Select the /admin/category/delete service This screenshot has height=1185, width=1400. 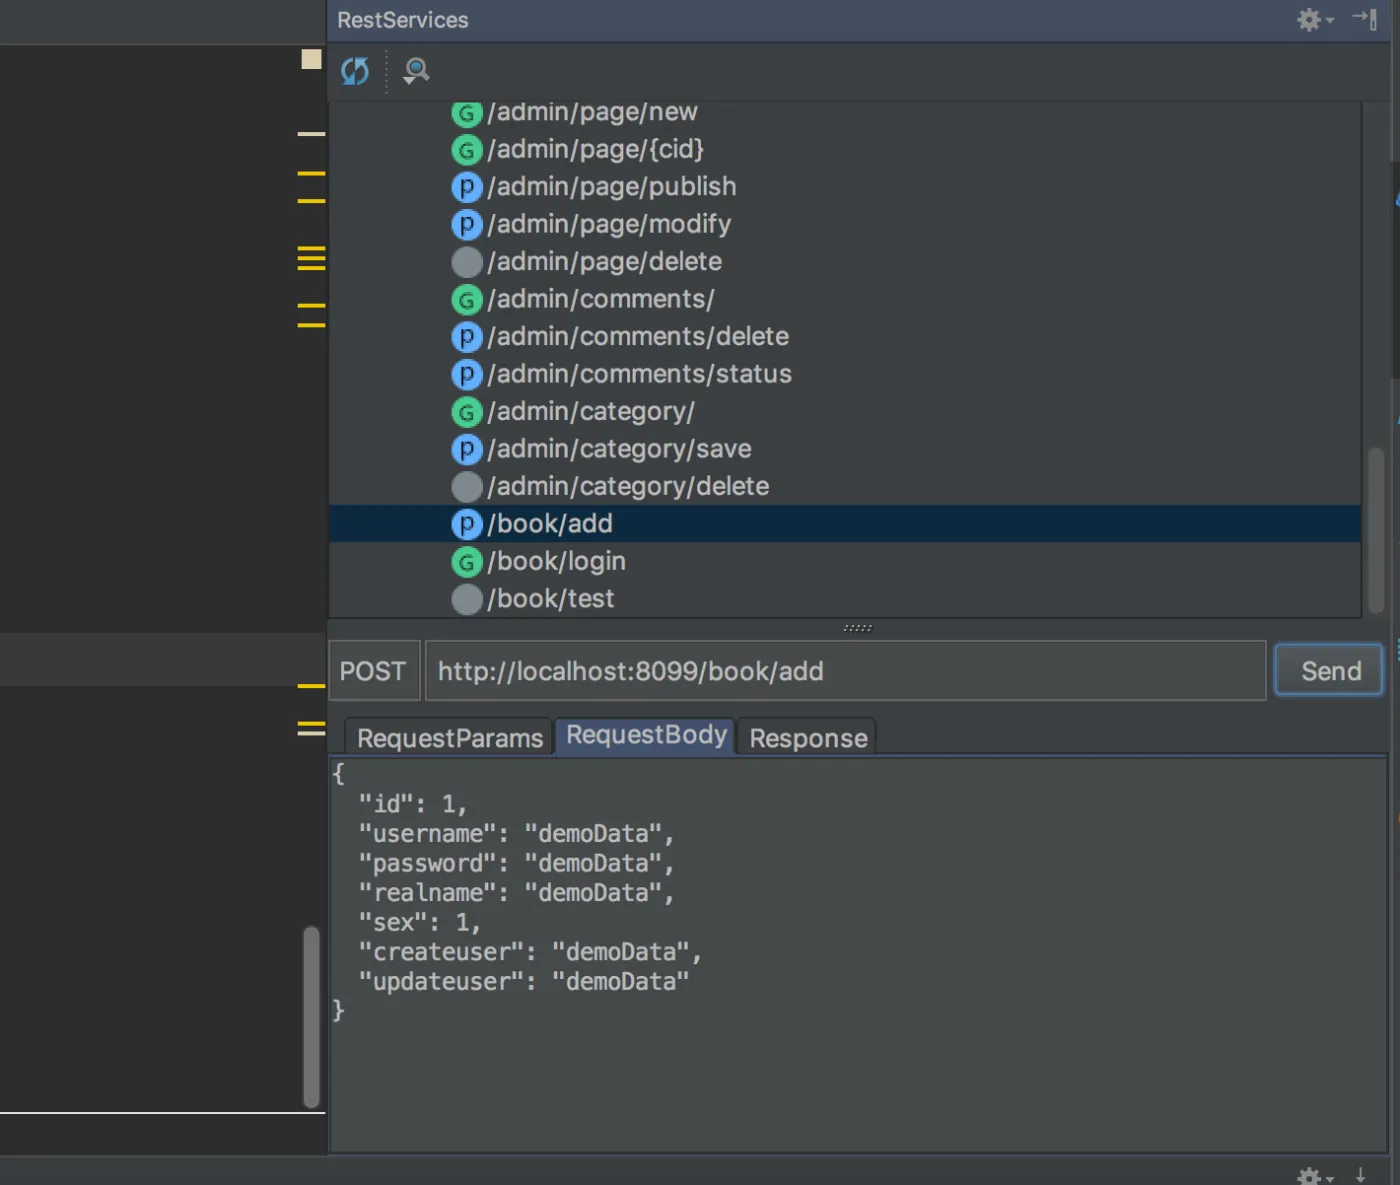pos(628,487)
